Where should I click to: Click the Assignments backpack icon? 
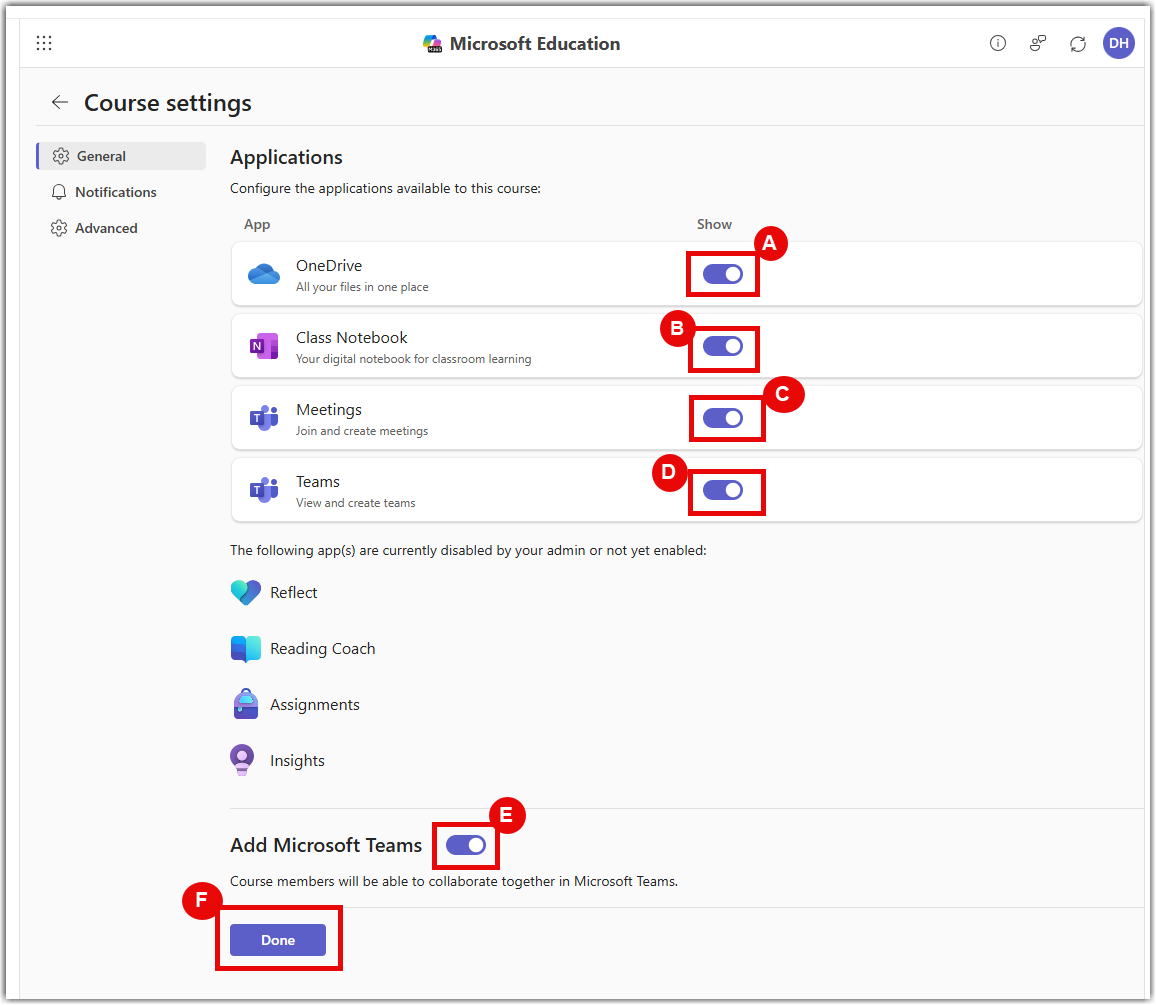[x=245, y=704]
